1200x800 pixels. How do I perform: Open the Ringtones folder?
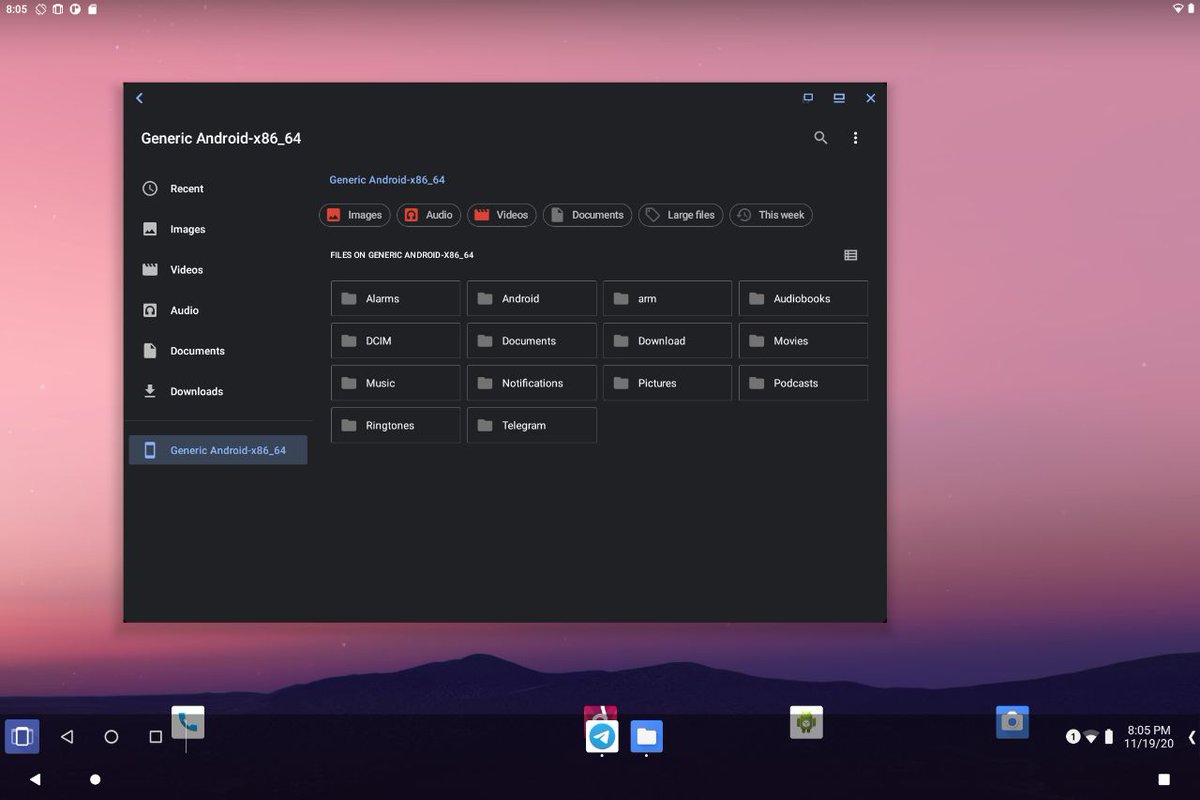(396, 425)
